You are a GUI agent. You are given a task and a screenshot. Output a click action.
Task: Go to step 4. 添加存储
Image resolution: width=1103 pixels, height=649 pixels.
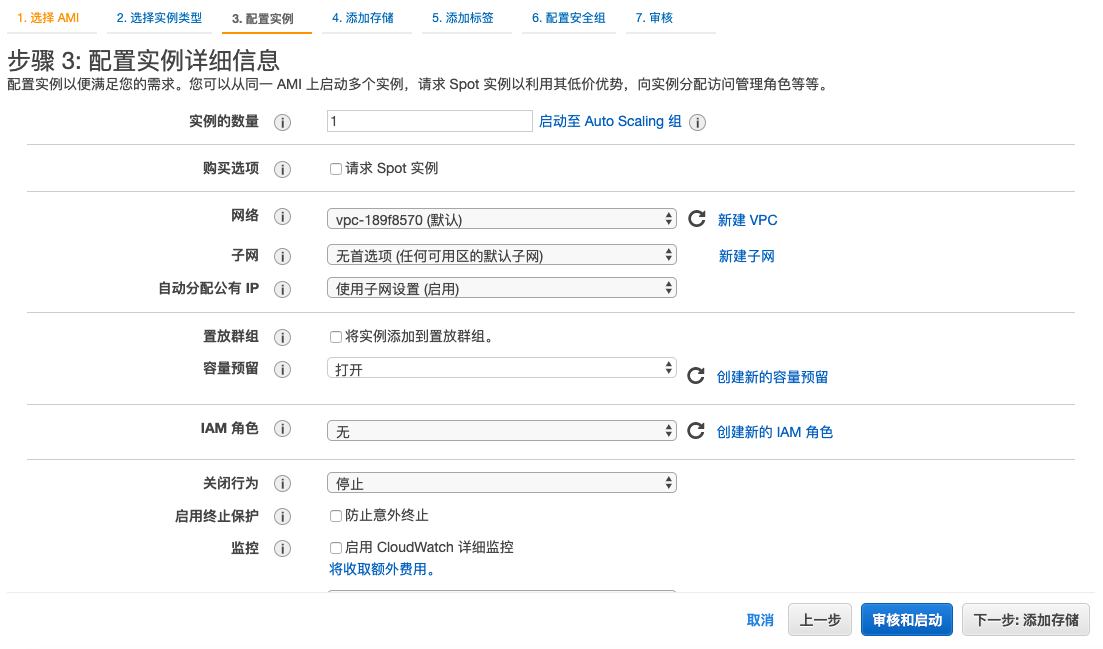point(363,18)
